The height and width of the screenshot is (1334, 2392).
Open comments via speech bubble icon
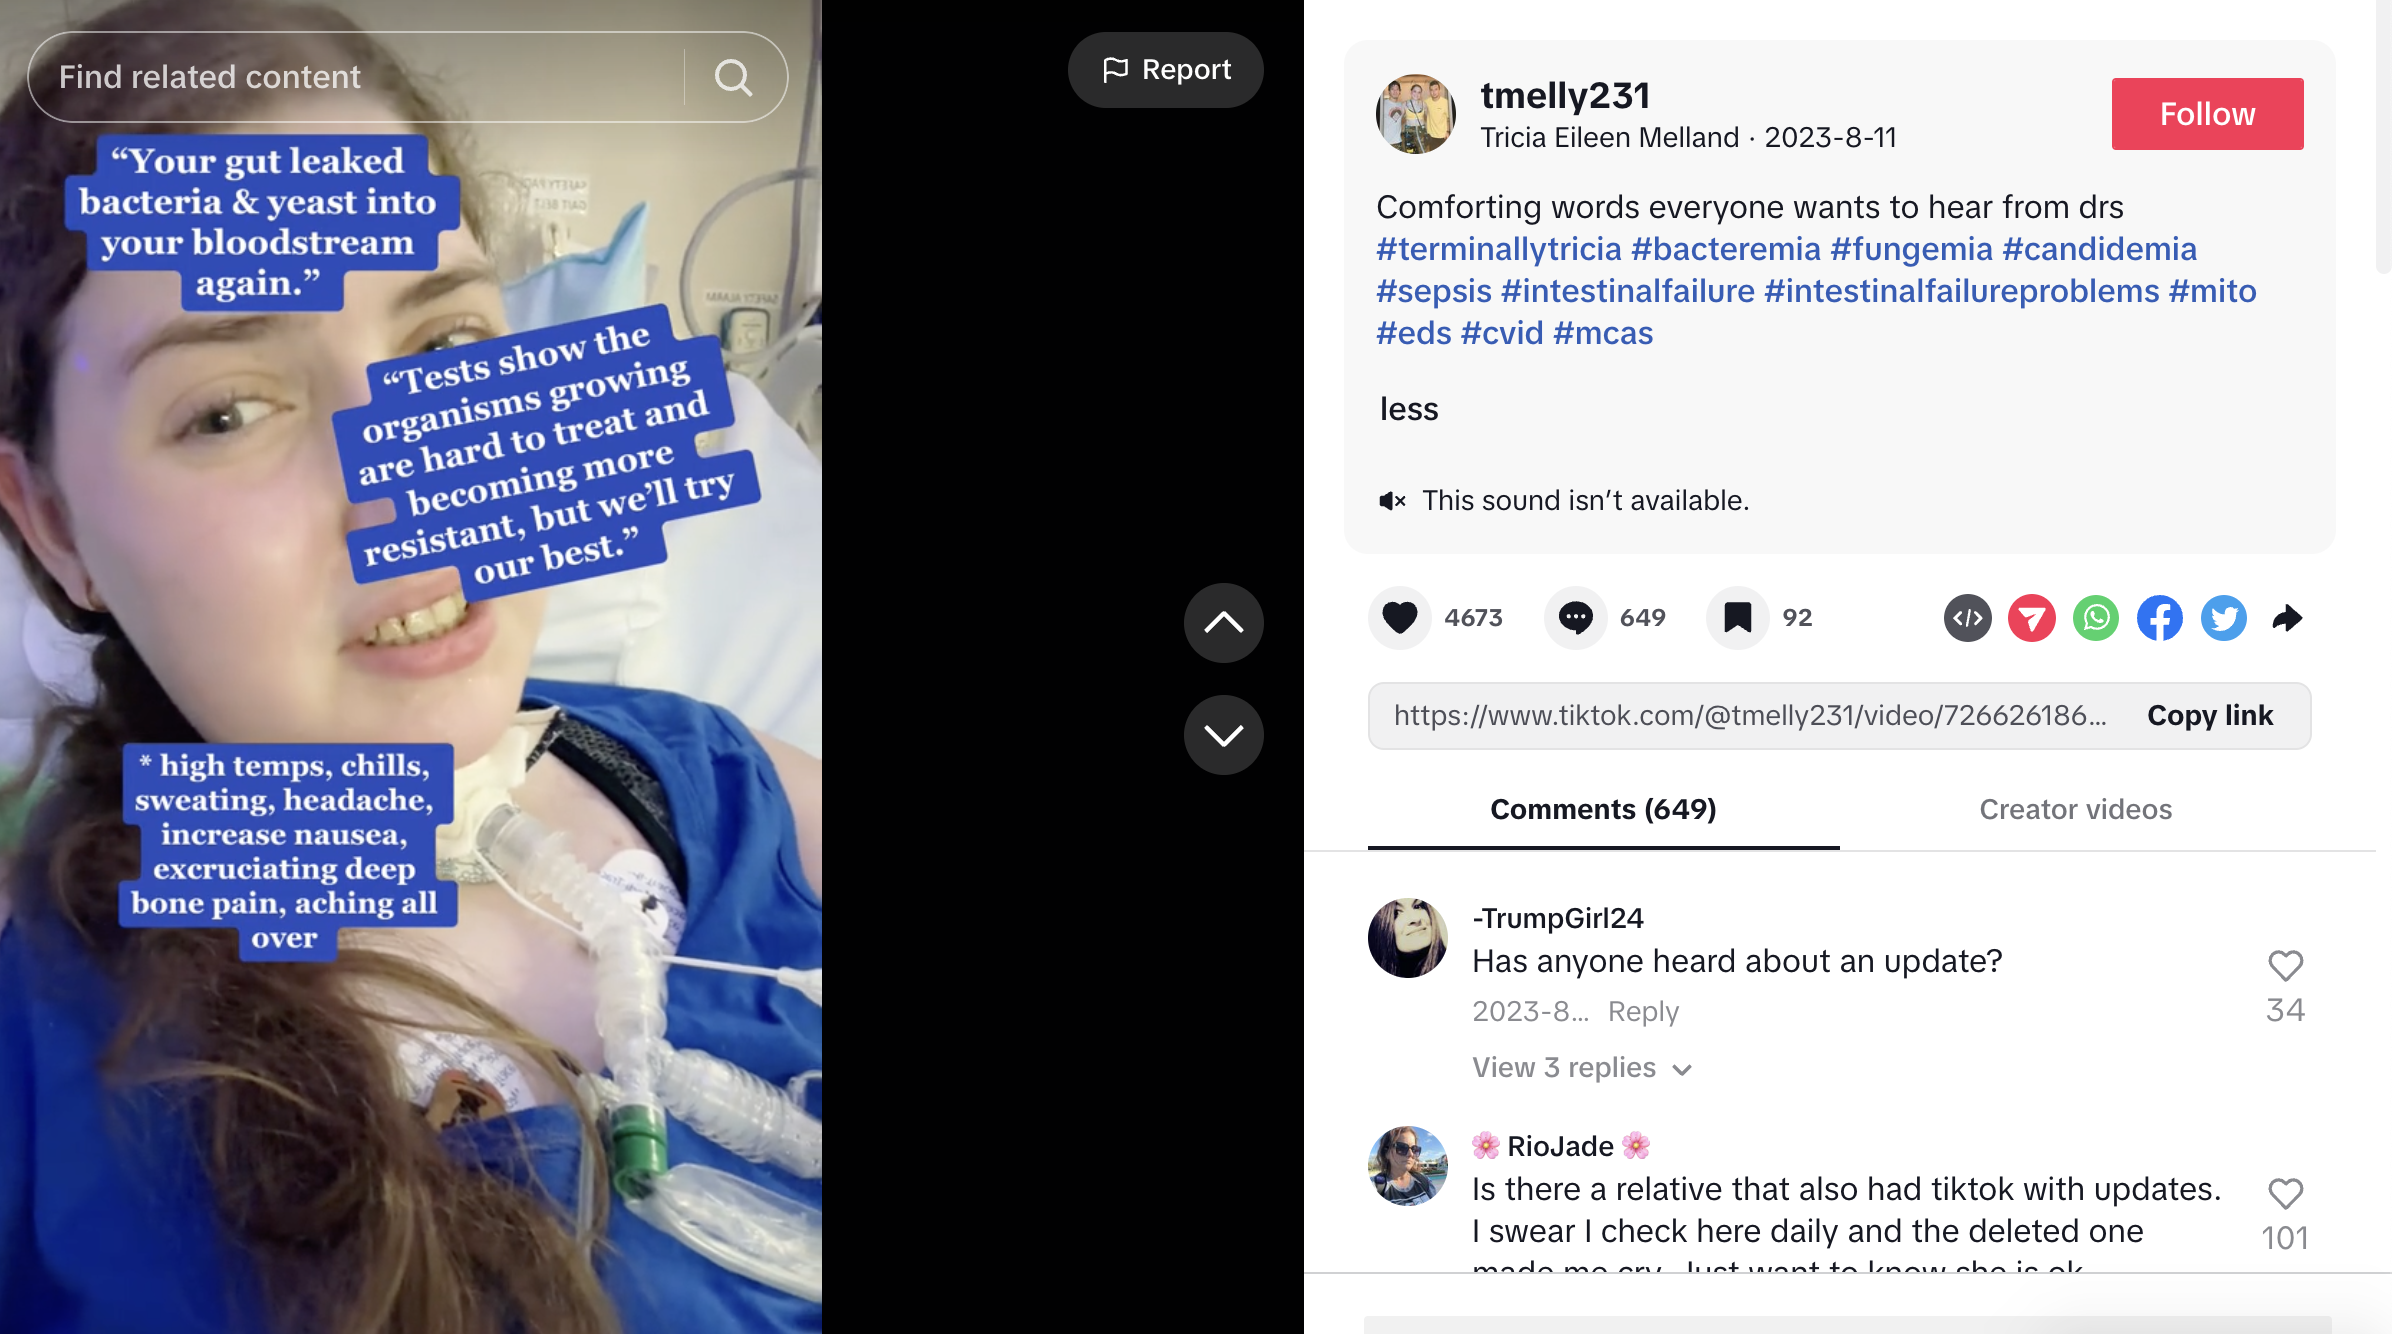[x=1576, y=618]
